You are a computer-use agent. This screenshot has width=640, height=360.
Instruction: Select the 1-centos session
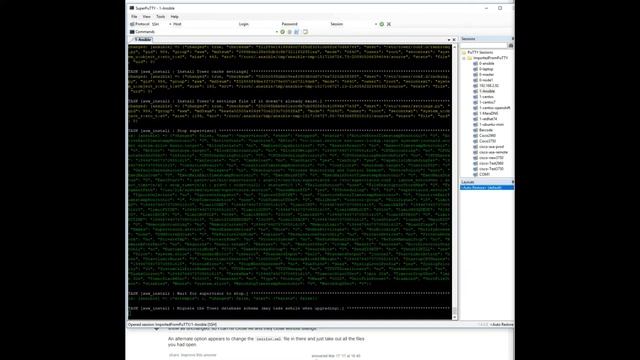(486, 97)
